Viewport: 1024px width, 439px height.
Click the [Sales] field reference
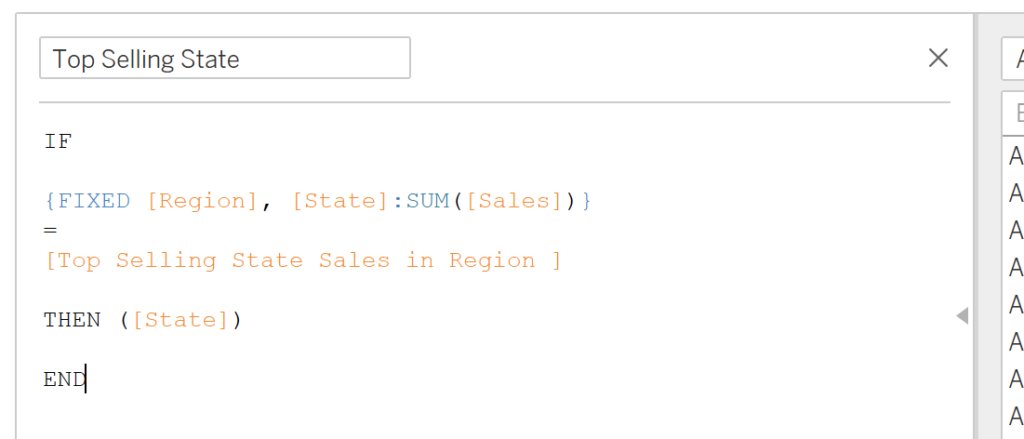point(515,201)
